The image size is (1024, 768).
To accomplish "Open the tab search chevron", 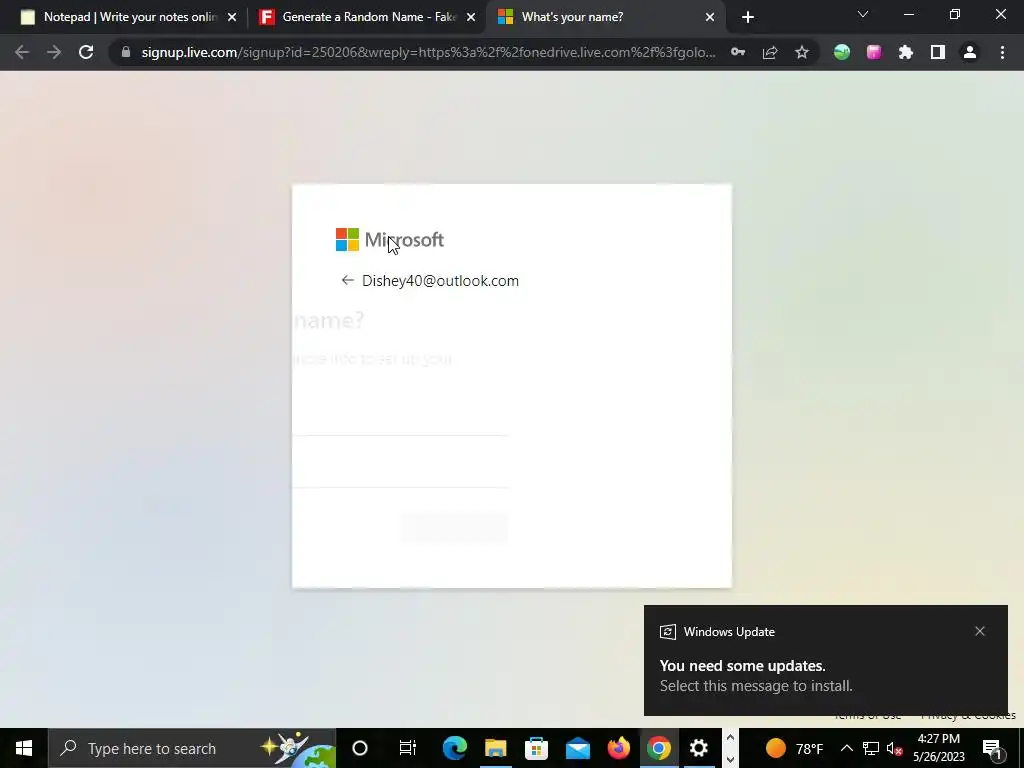I will pos(863,14).
